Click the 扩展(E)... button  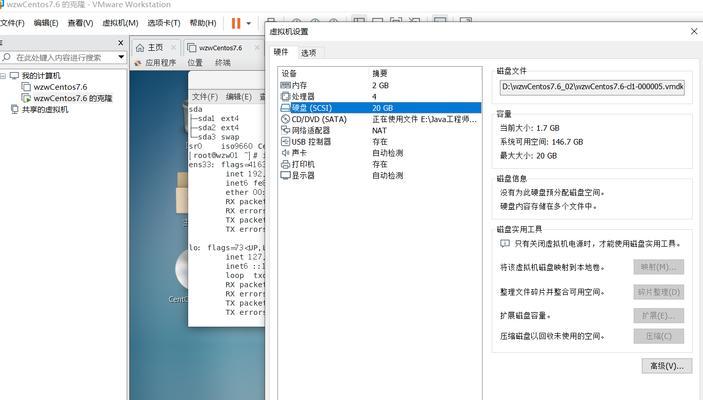(x=659, y=316)
